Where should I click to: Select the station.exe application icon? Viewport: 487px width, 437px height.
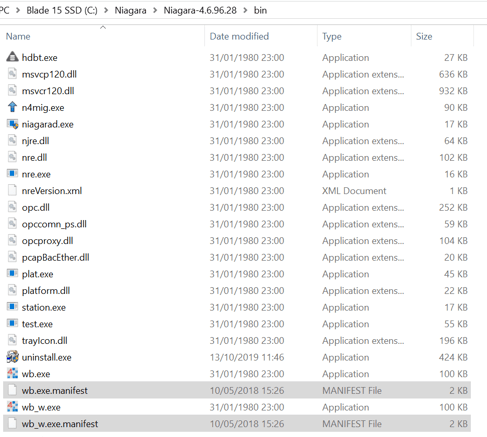pos(12,306)
